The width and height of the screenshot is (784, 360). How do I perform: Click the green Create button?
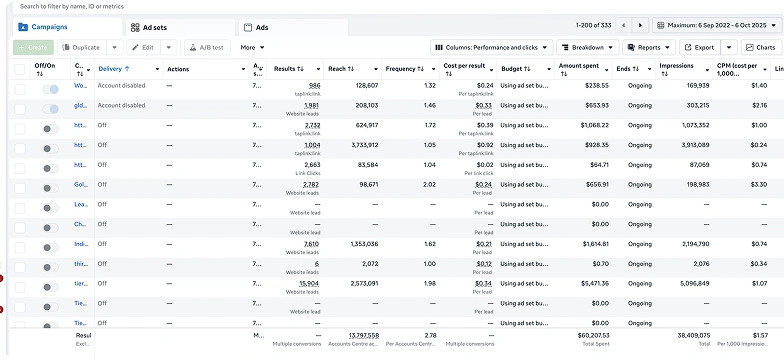click(x=33, y=48)
